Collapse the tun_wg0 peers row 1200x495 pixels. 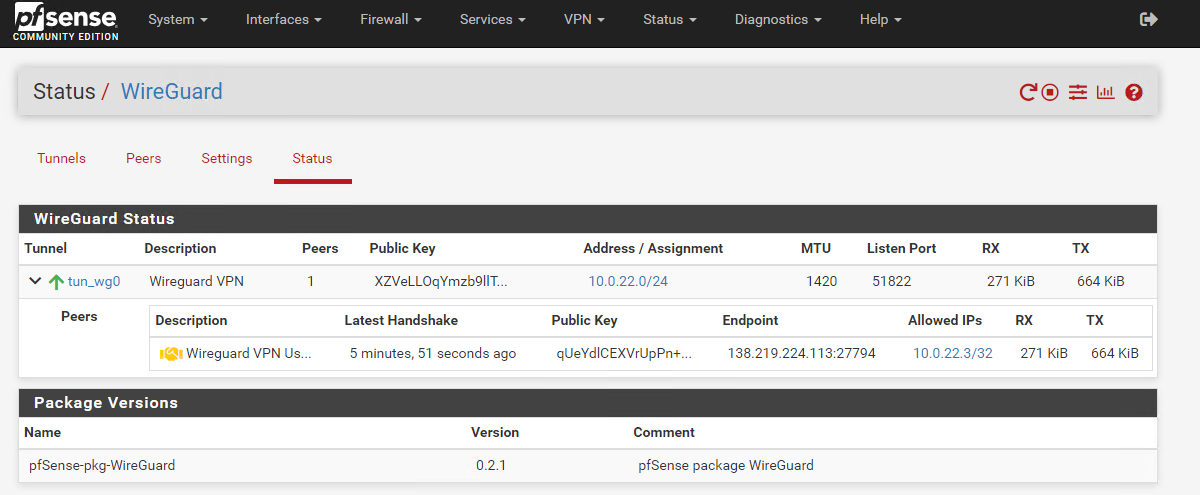click(35, 282)
